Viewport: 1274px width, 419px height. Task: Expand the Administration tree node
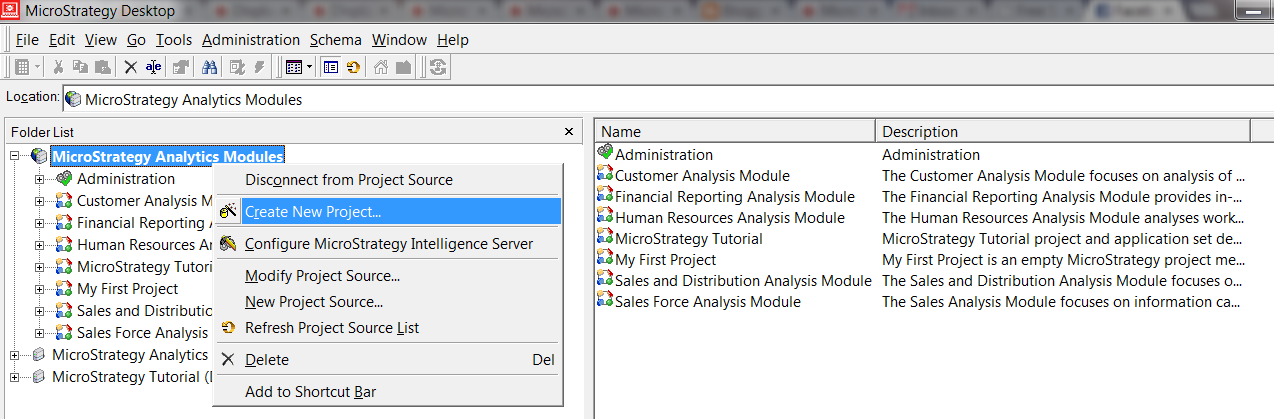point(40,179)
